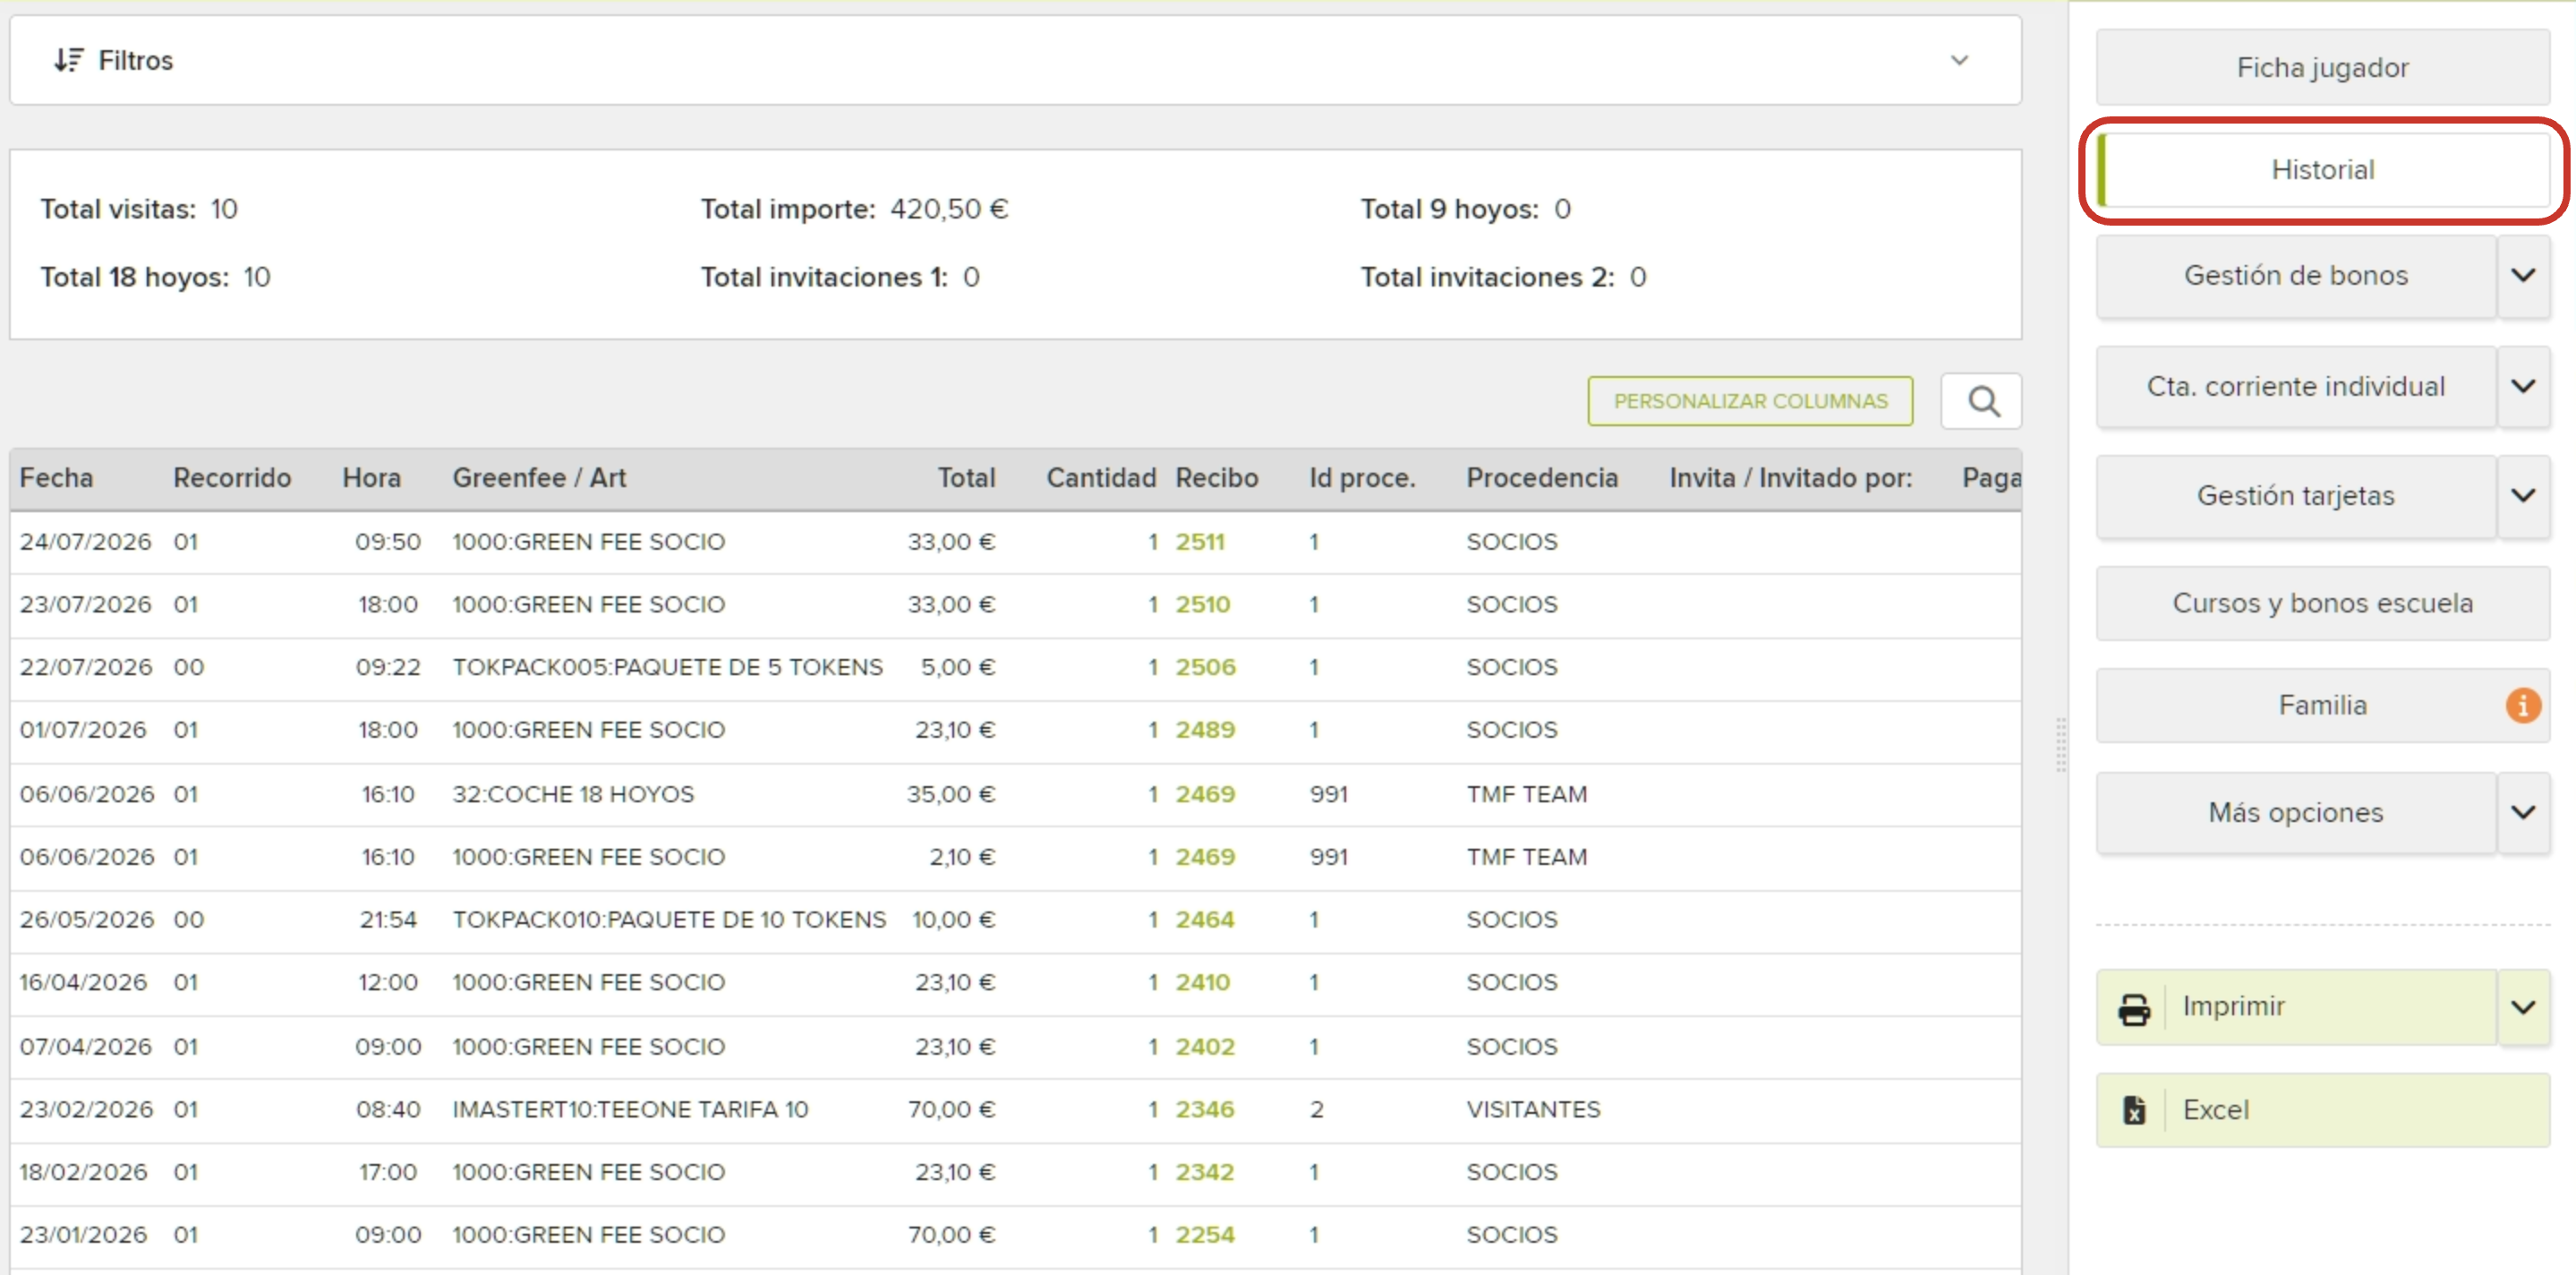Image resolution: width=2576 pixels, height=1275 pixels.
Task: Open receipt 2464 link
Action: [1204, 920]
